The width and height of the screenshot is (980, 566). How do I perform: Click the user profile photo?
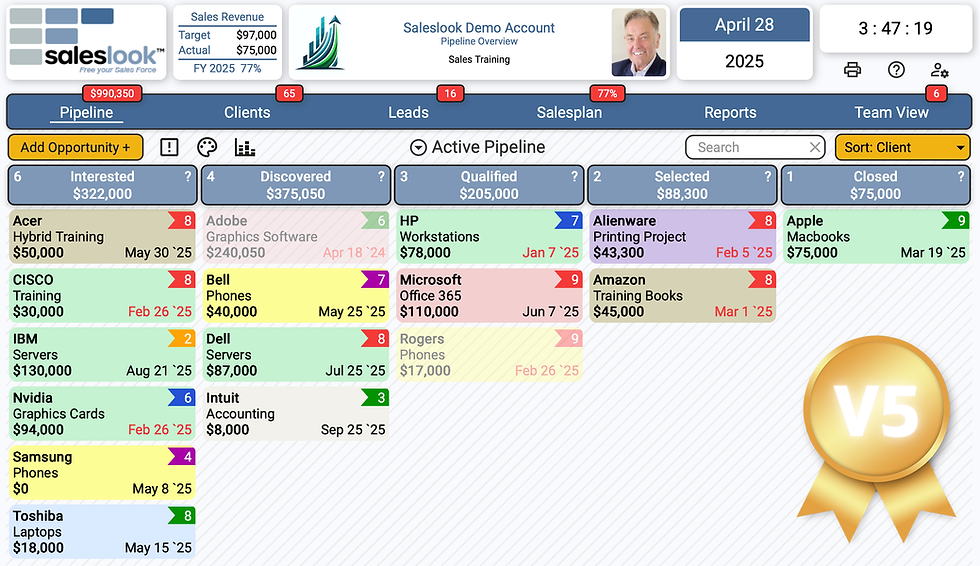(639, 42)
